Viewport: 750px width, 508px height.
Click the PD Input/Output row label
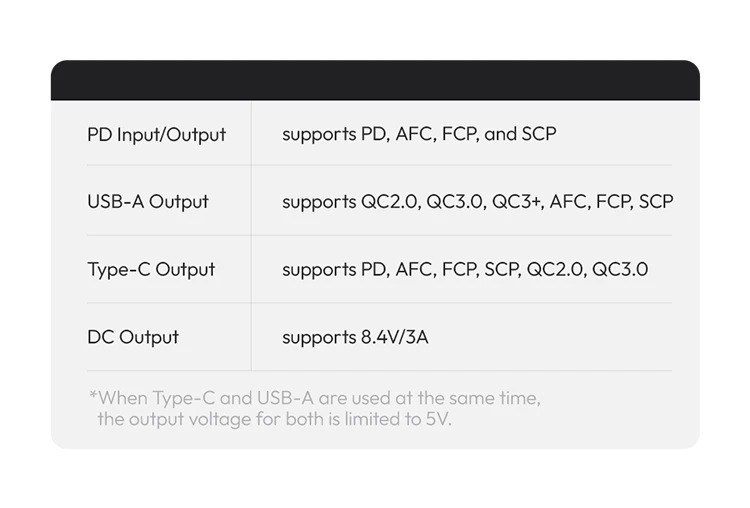(156, 135)
